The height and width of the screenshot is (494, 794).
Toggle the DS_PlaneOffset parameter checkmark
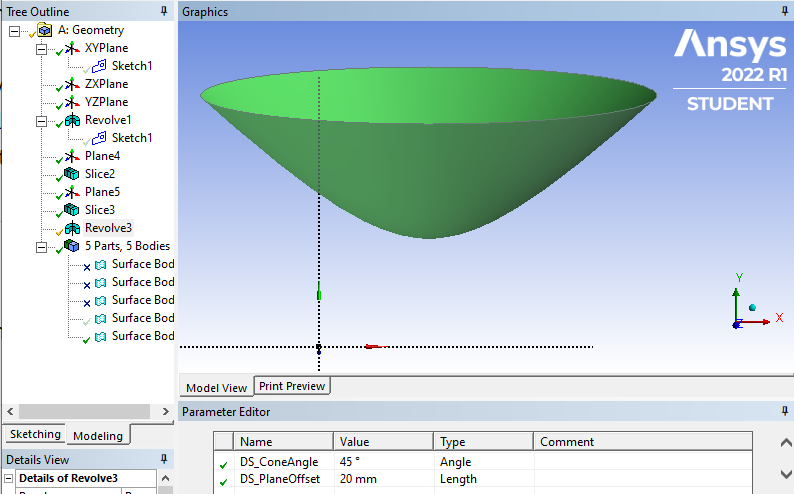coord(223,481)
